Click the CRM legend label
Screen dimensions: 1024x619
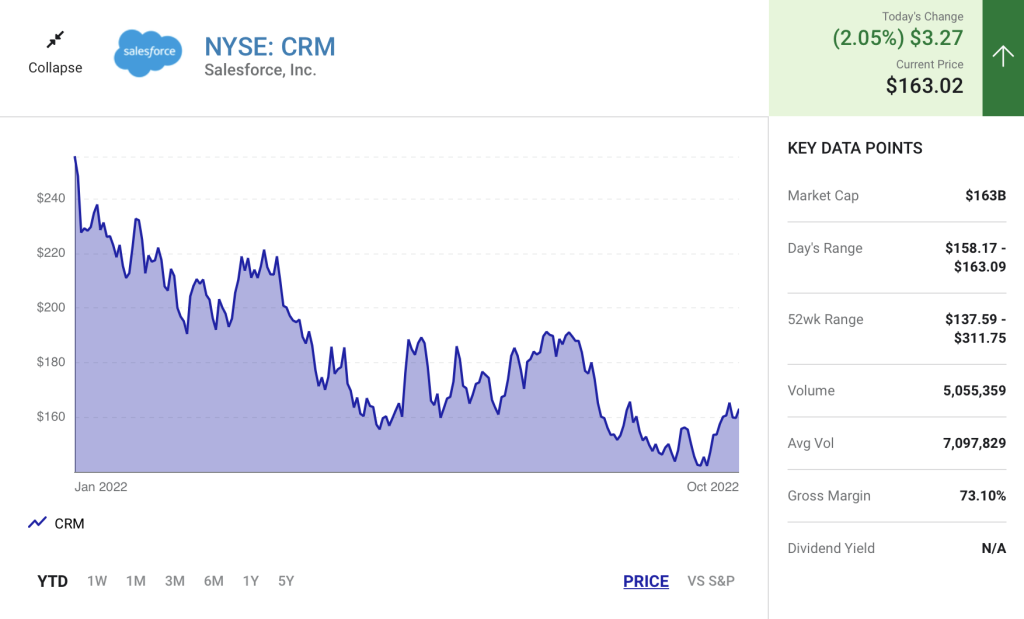(x=69, y=523)
